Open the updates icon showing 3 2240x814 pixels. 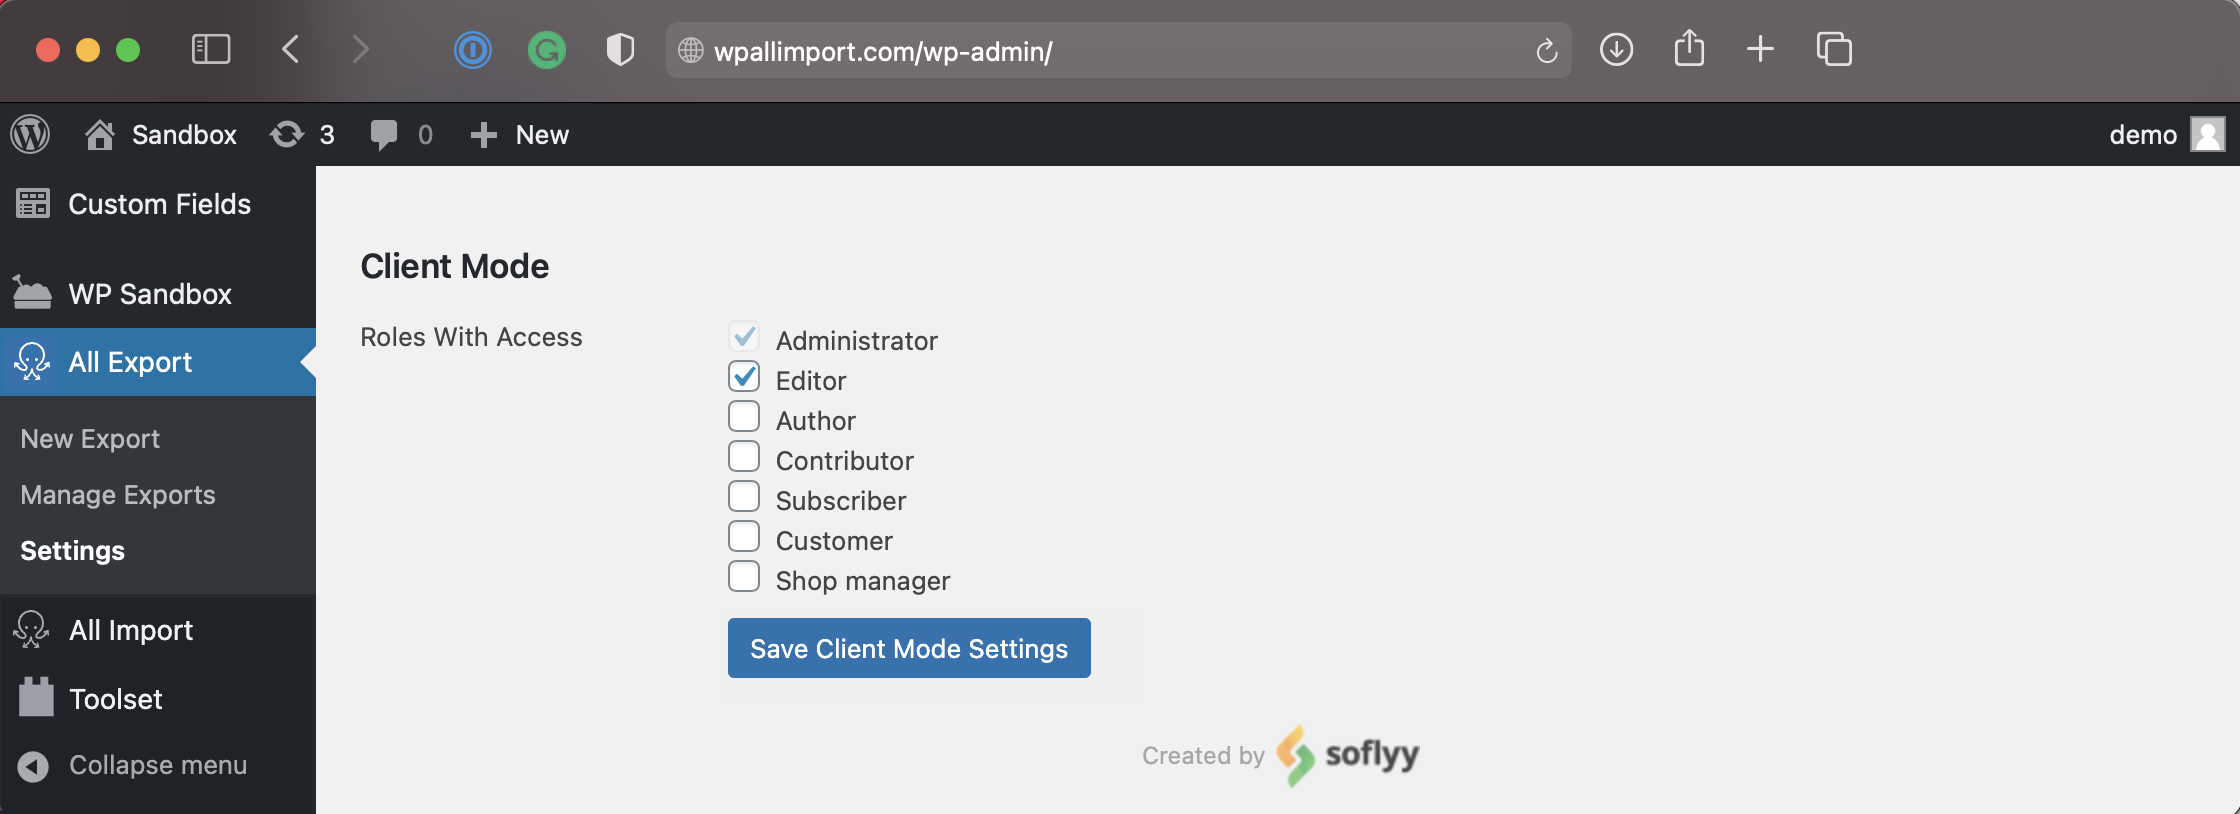[288, 134]
